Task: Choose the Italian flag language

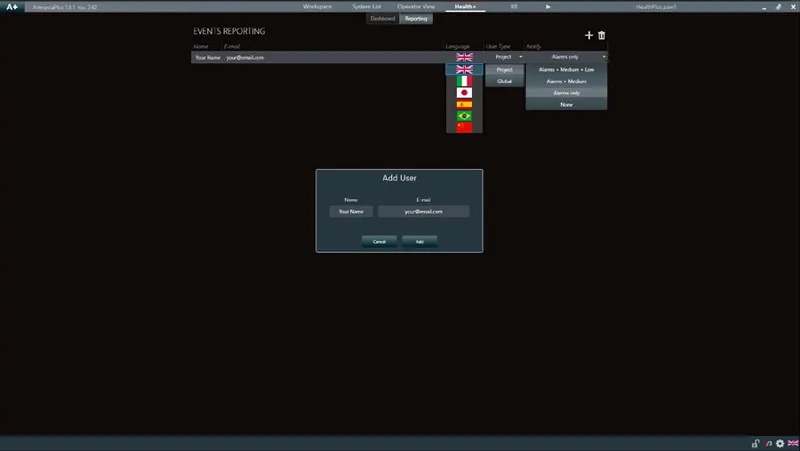Action: click(x=464, y=81)
